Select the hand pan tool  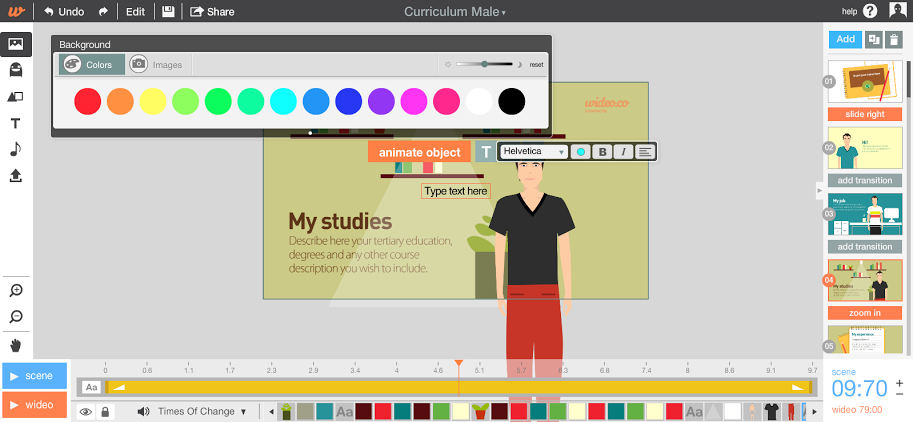pyautogui.click(x=16, y=345)
